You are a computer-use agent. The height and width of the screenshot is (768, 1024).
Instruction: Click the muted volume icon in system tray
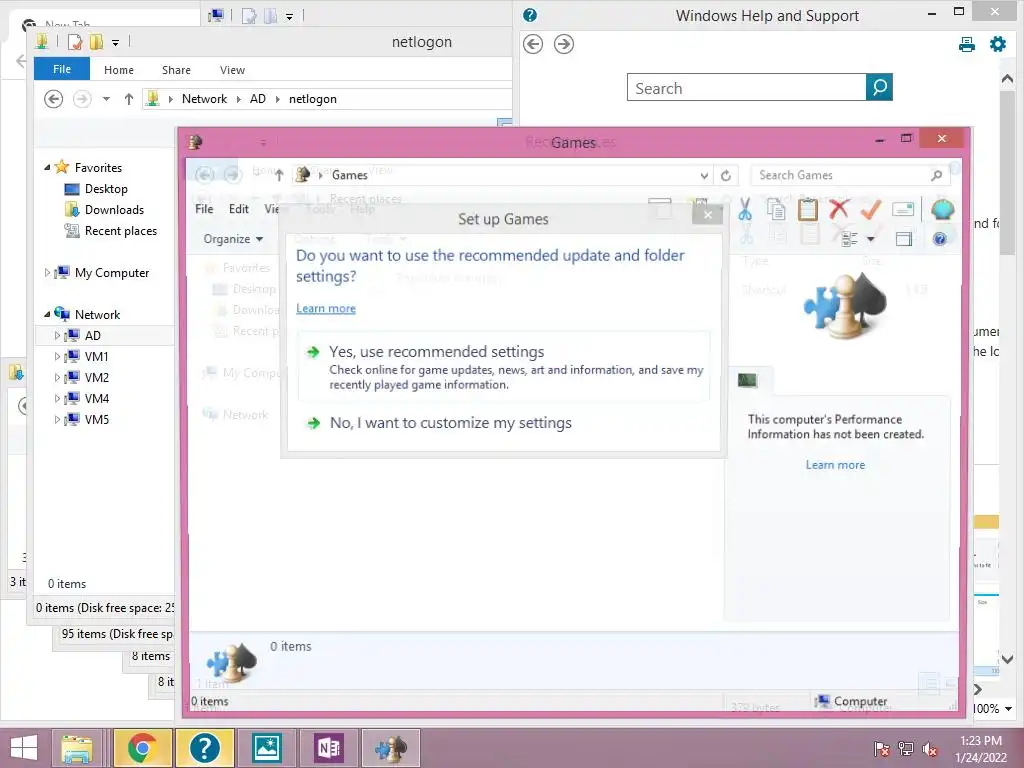[930, 749]
